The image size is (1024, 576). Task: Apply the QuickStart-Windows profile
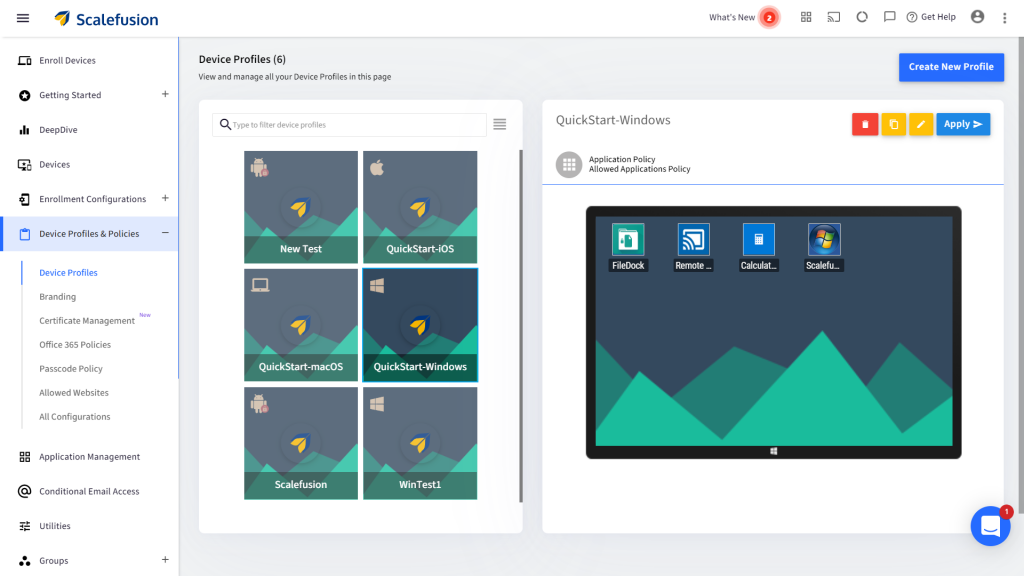pyautogui.click(x=963, y=124)
